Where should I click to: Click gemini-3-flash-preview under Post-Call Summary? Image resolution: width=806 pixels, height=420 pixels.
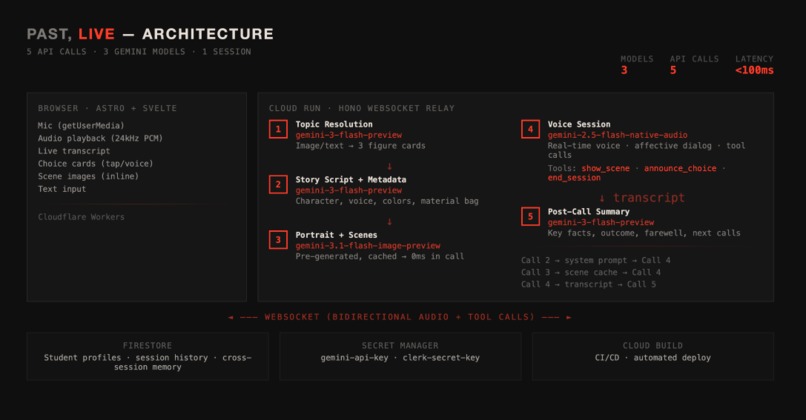point(600,222)
